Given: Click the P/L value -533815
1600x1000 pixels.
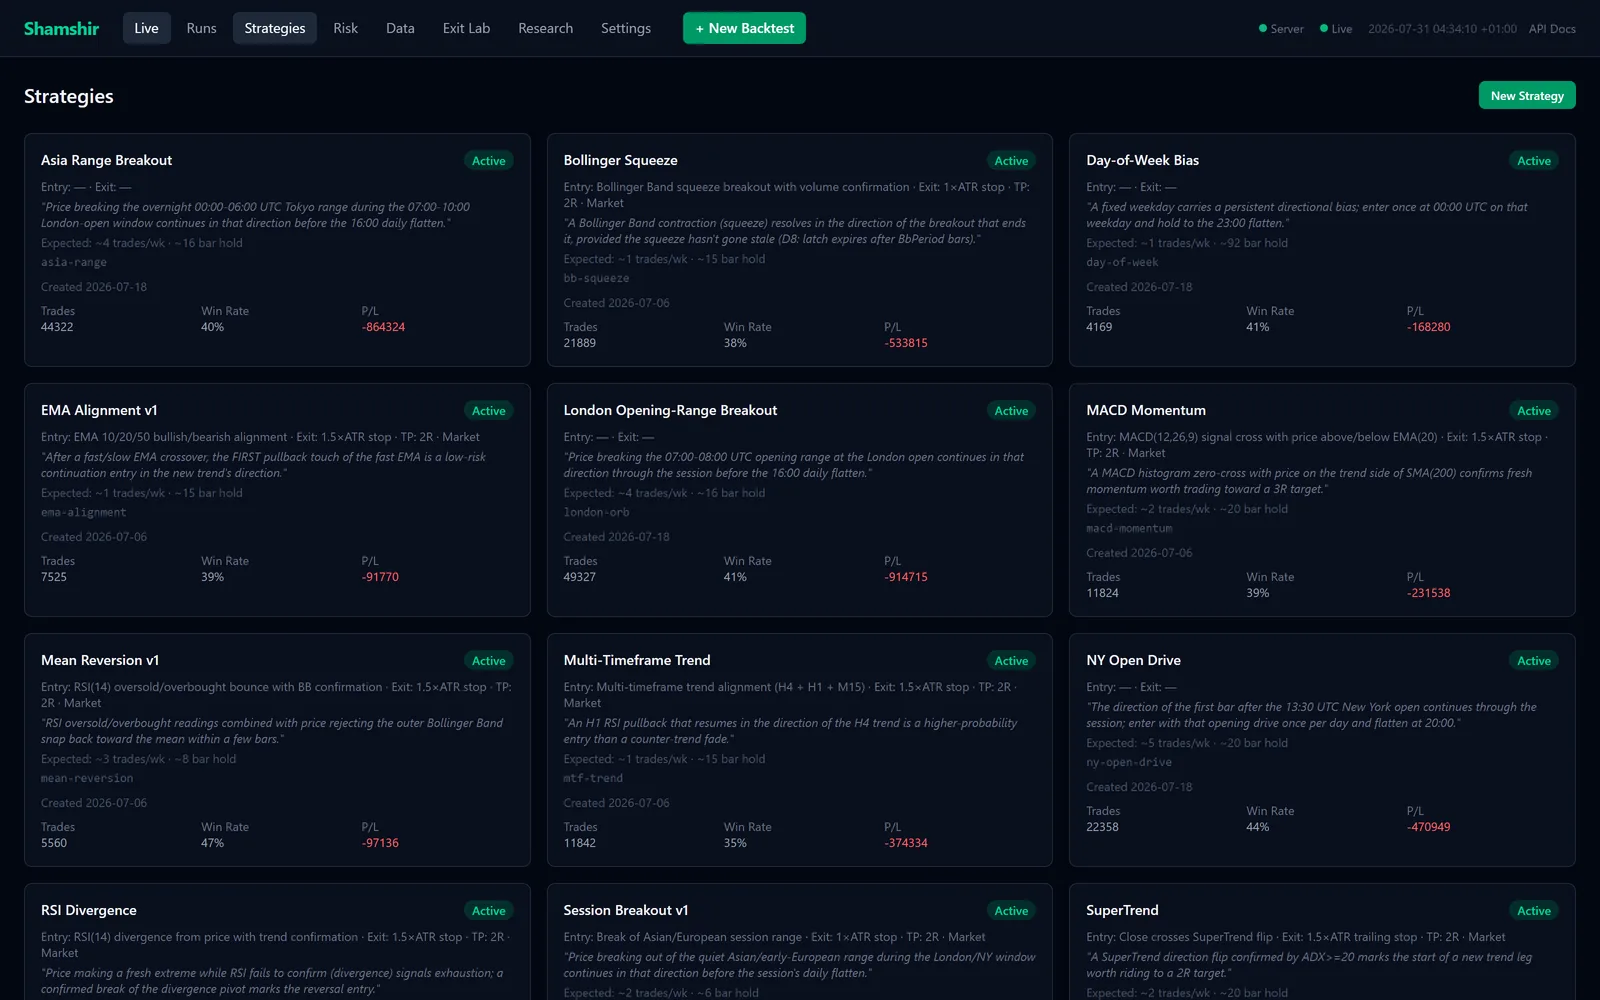Looking at the screenshot, I should [906, 343].
